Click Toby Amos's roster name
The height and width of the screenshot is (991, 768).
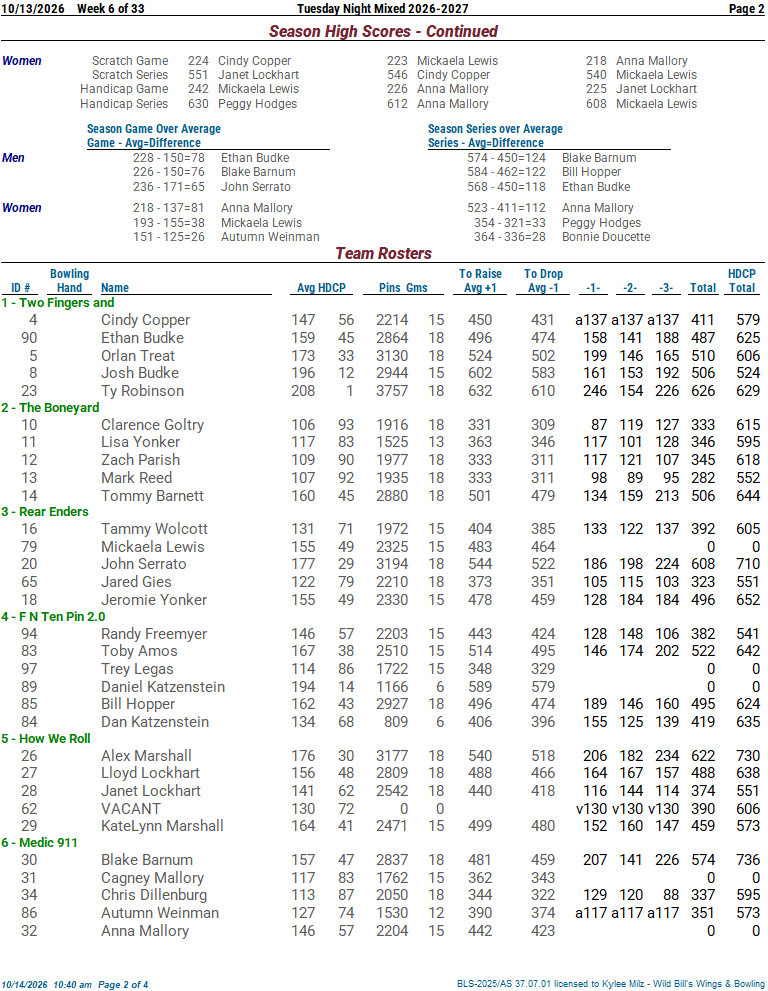(139, 652)
